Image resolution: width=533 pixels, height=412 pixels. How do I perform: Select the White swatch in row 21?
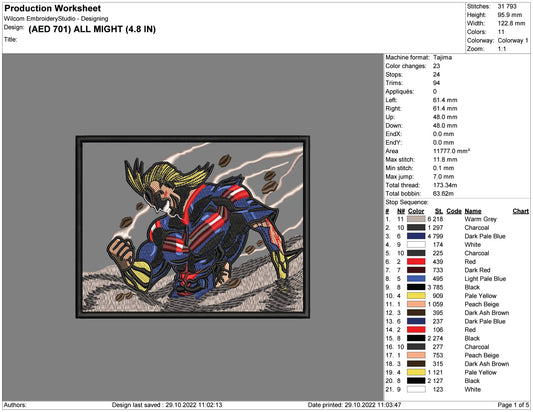click(416, 390)
